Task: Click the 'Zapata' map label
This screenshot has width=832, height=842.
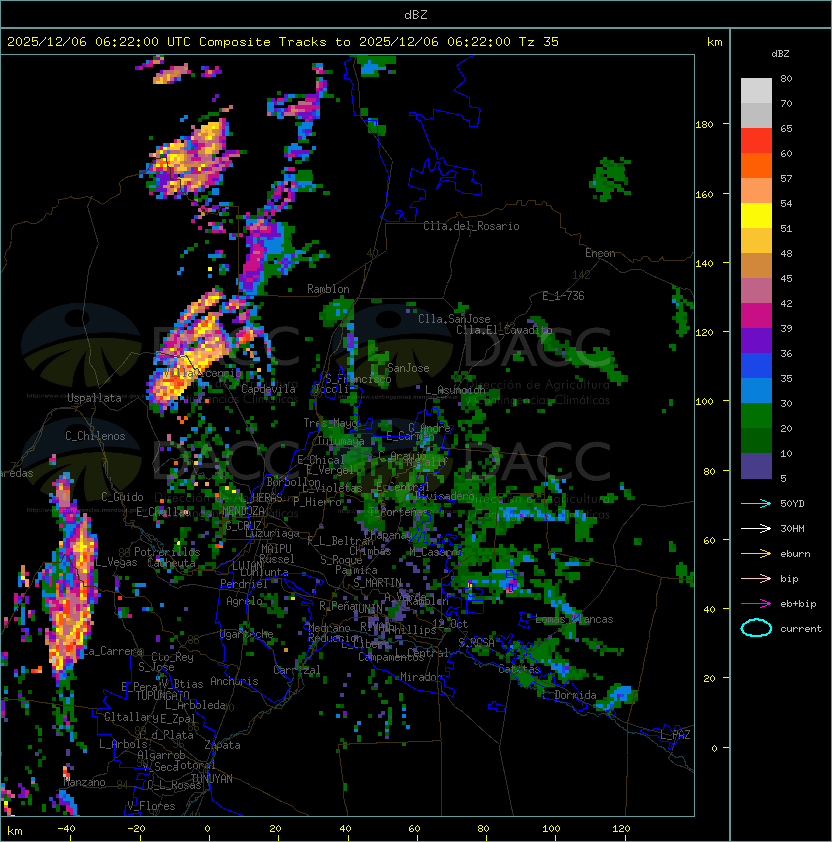Action: pos(222,745)
